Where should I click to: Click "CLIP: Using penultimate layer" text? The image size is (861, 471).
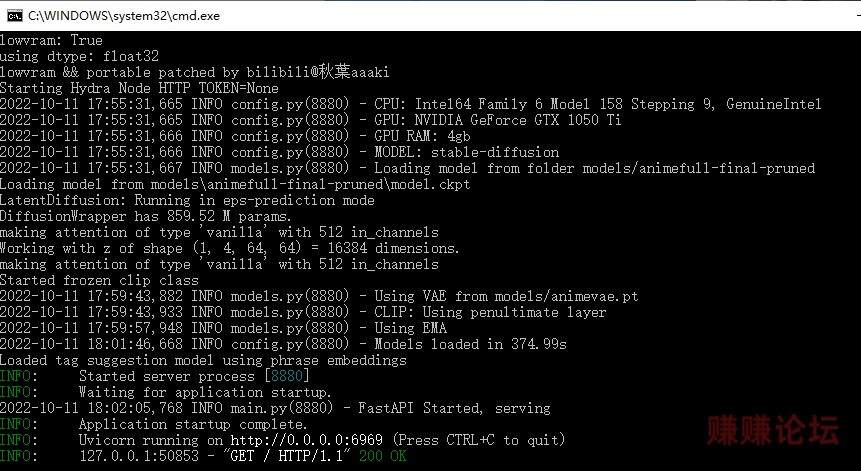point(490,312)
